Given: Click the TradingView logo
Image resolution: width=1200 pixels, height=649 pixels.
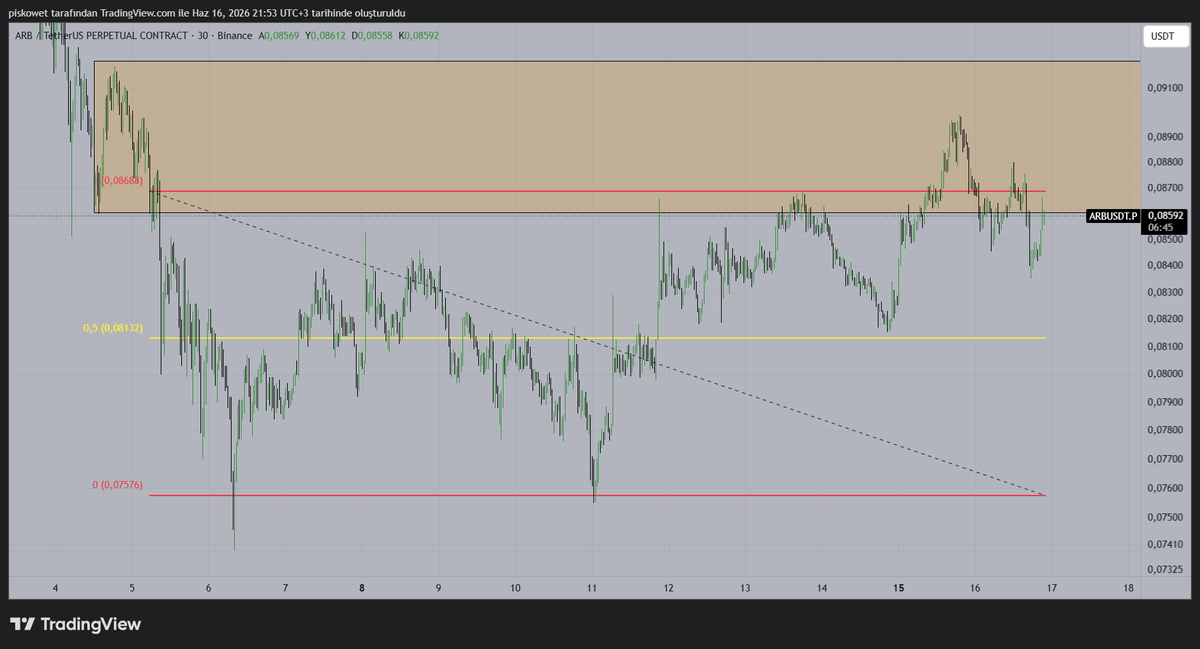Looking at the screenshot, I should tap(76, 625).
